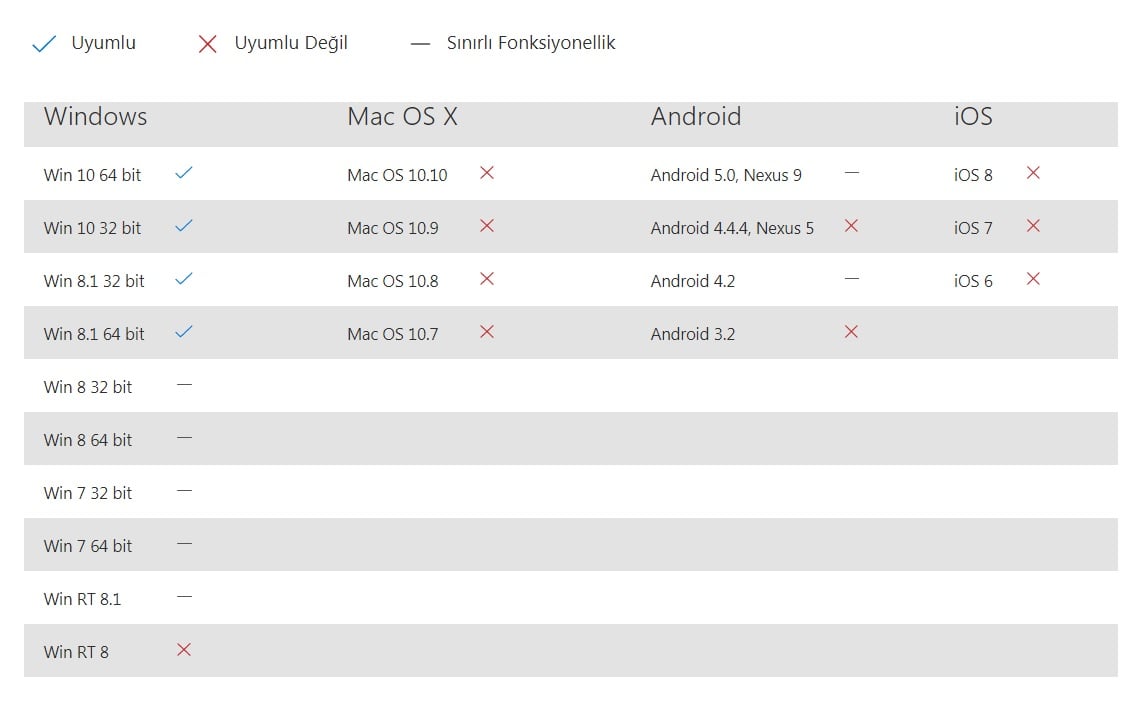This screenshot has width=1148, height=716.
Task: Click the blue checkmark beside Win 10 64 bit
Action: (x=184, y=173)
